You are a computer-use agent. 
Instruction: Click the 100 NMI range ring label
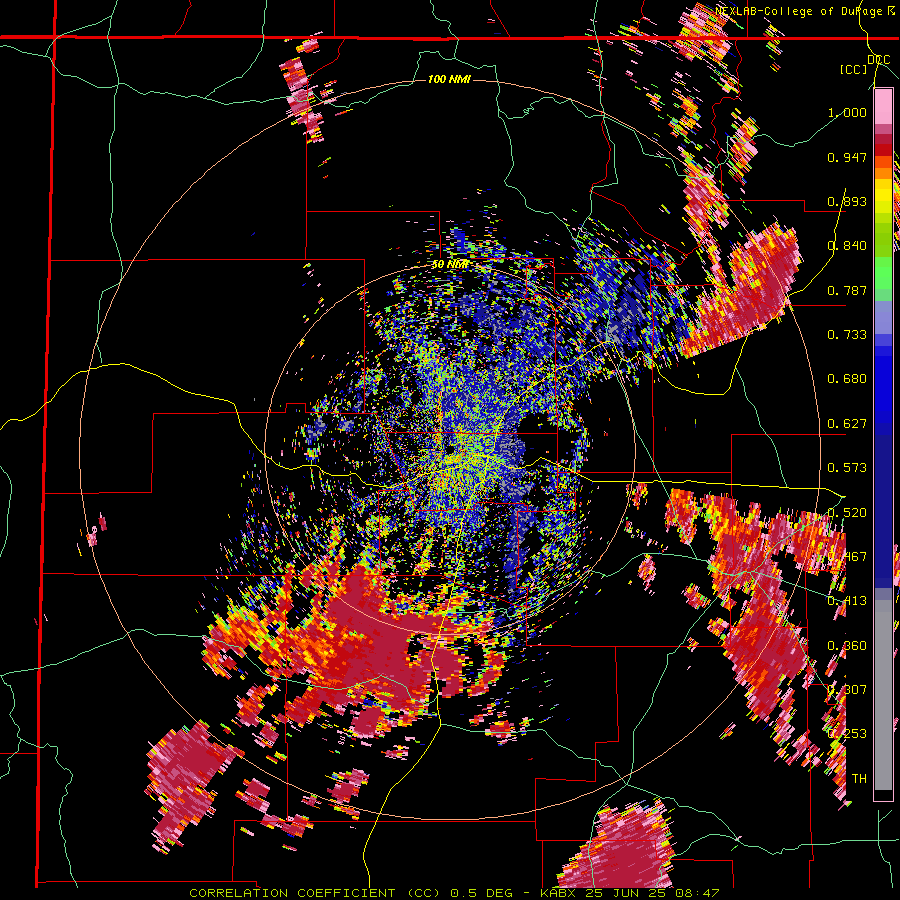449,79
